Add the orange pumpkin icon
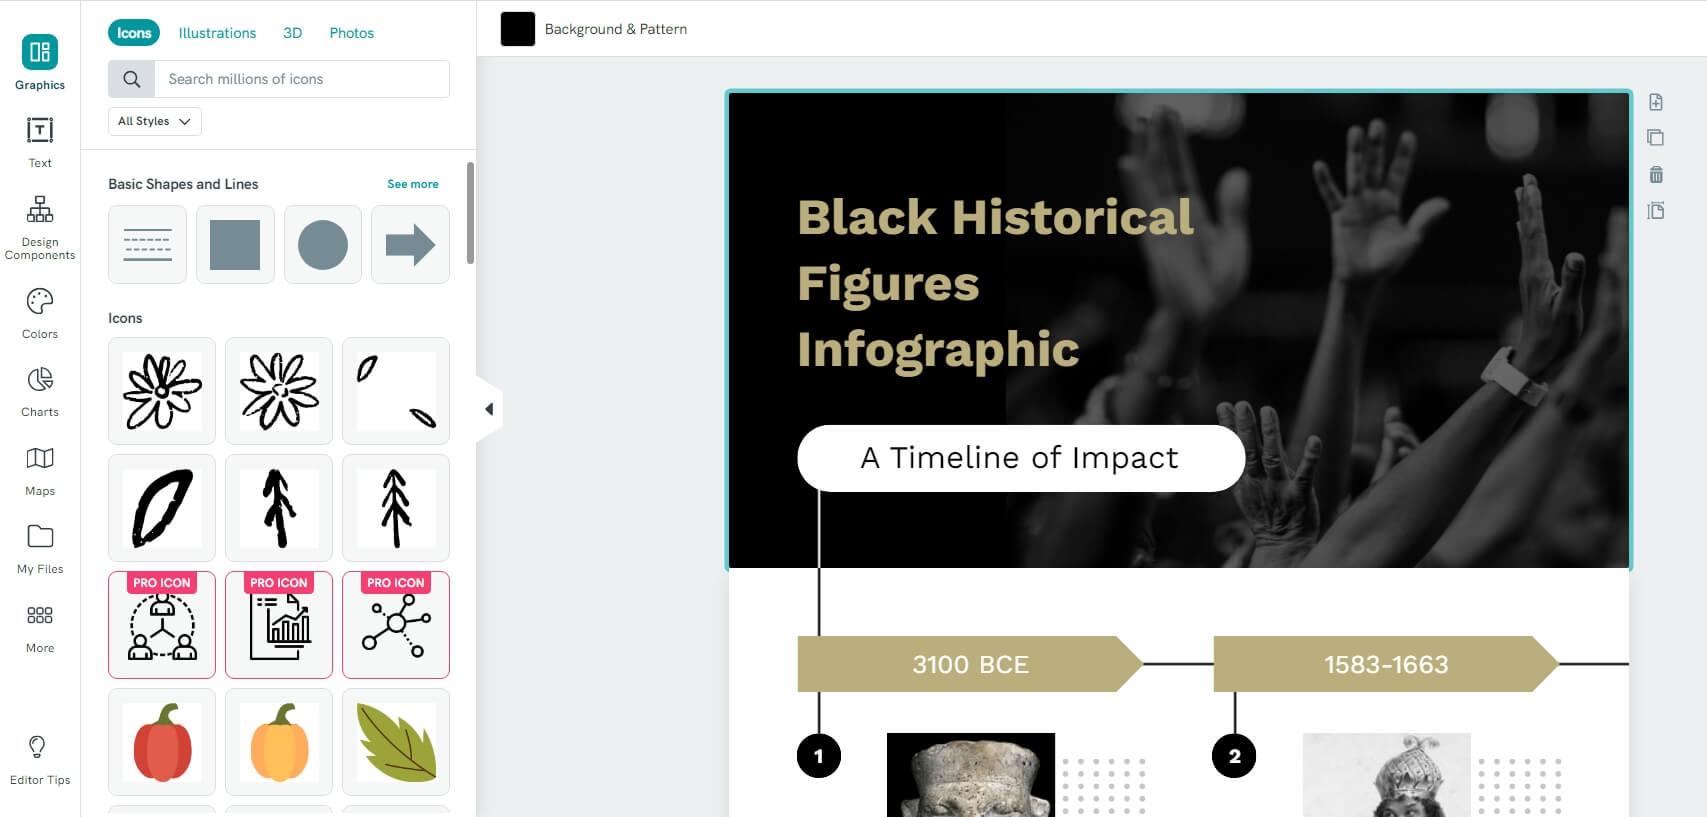 point(279,742)
